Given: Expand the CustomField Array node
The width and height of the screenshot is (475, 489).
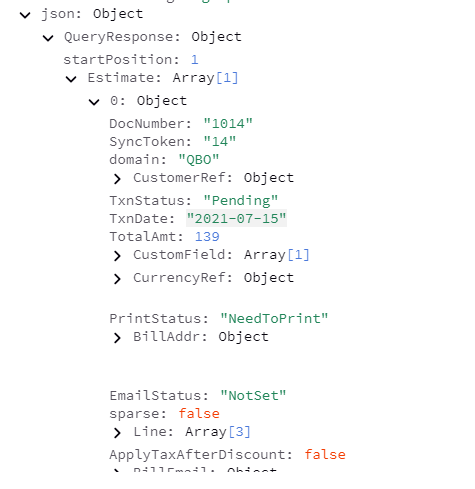Looking at the screenshot, I should (117, 256).
